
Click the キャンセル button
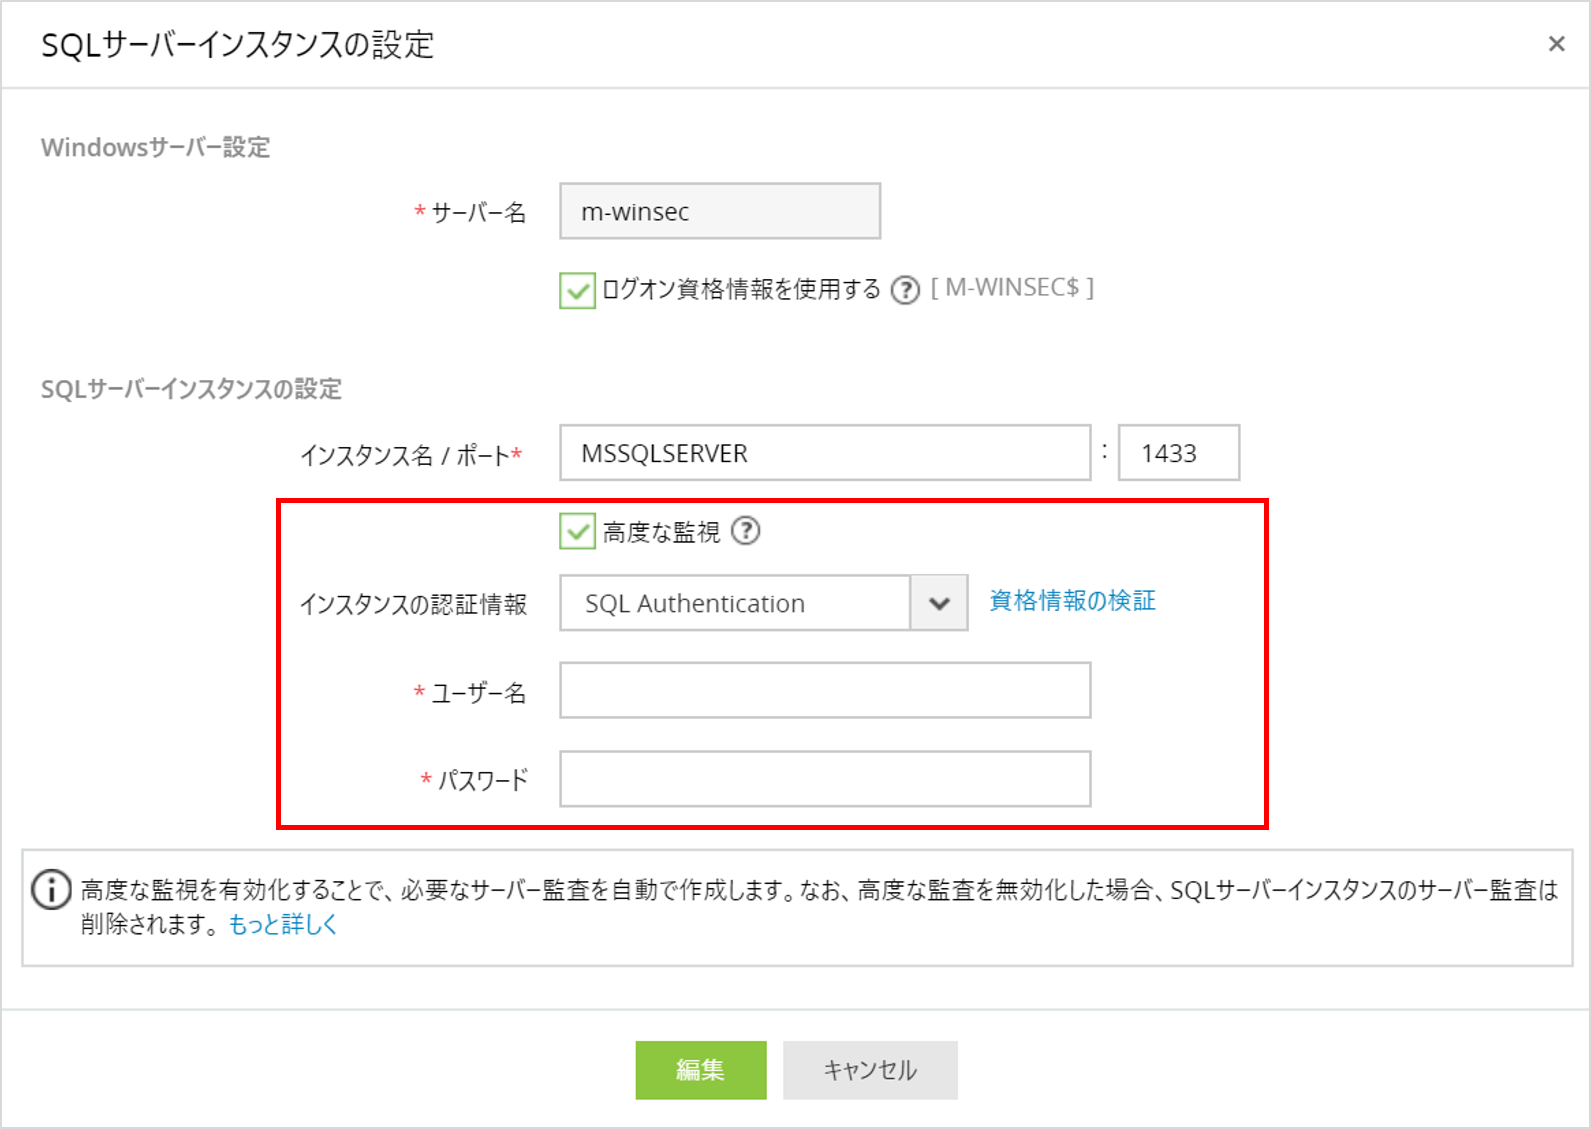pos(869,1070)
